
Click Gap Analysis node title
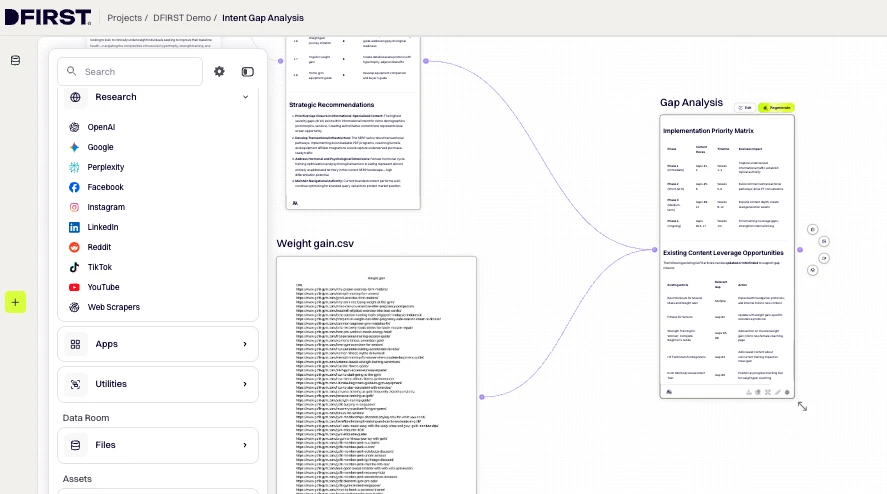(x=691, y=102)
